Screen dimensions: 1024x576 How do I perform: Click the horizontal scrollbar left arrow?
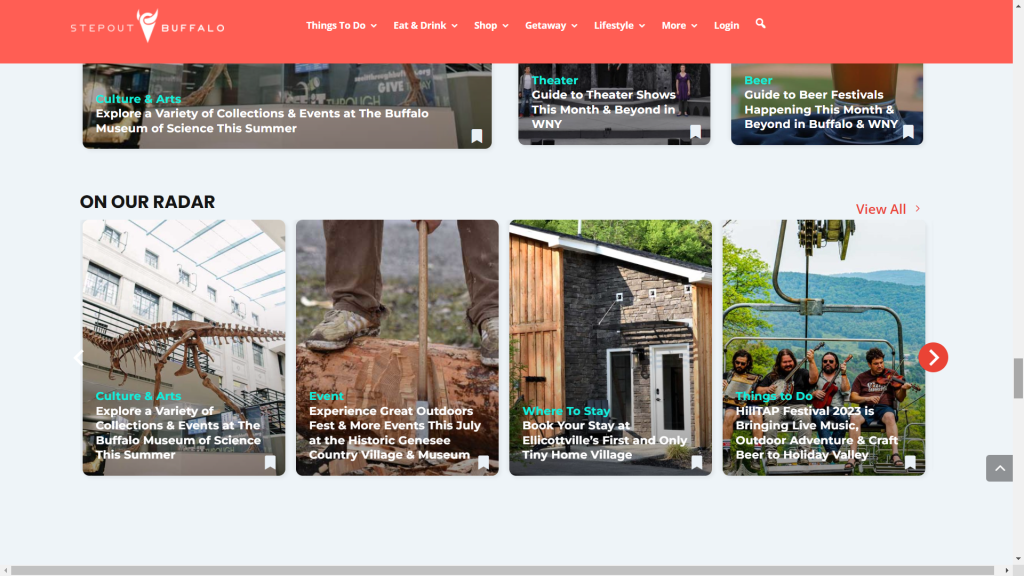tap(5, 571)
